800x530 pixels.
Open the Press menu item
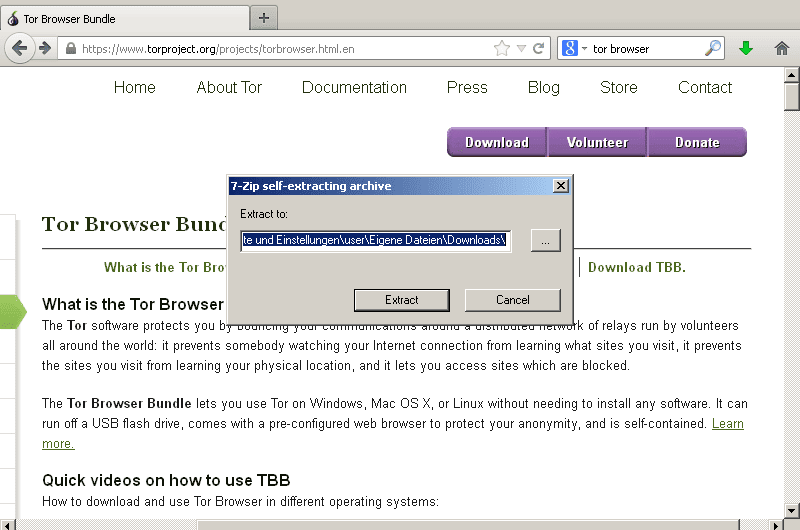pos(467,87)
